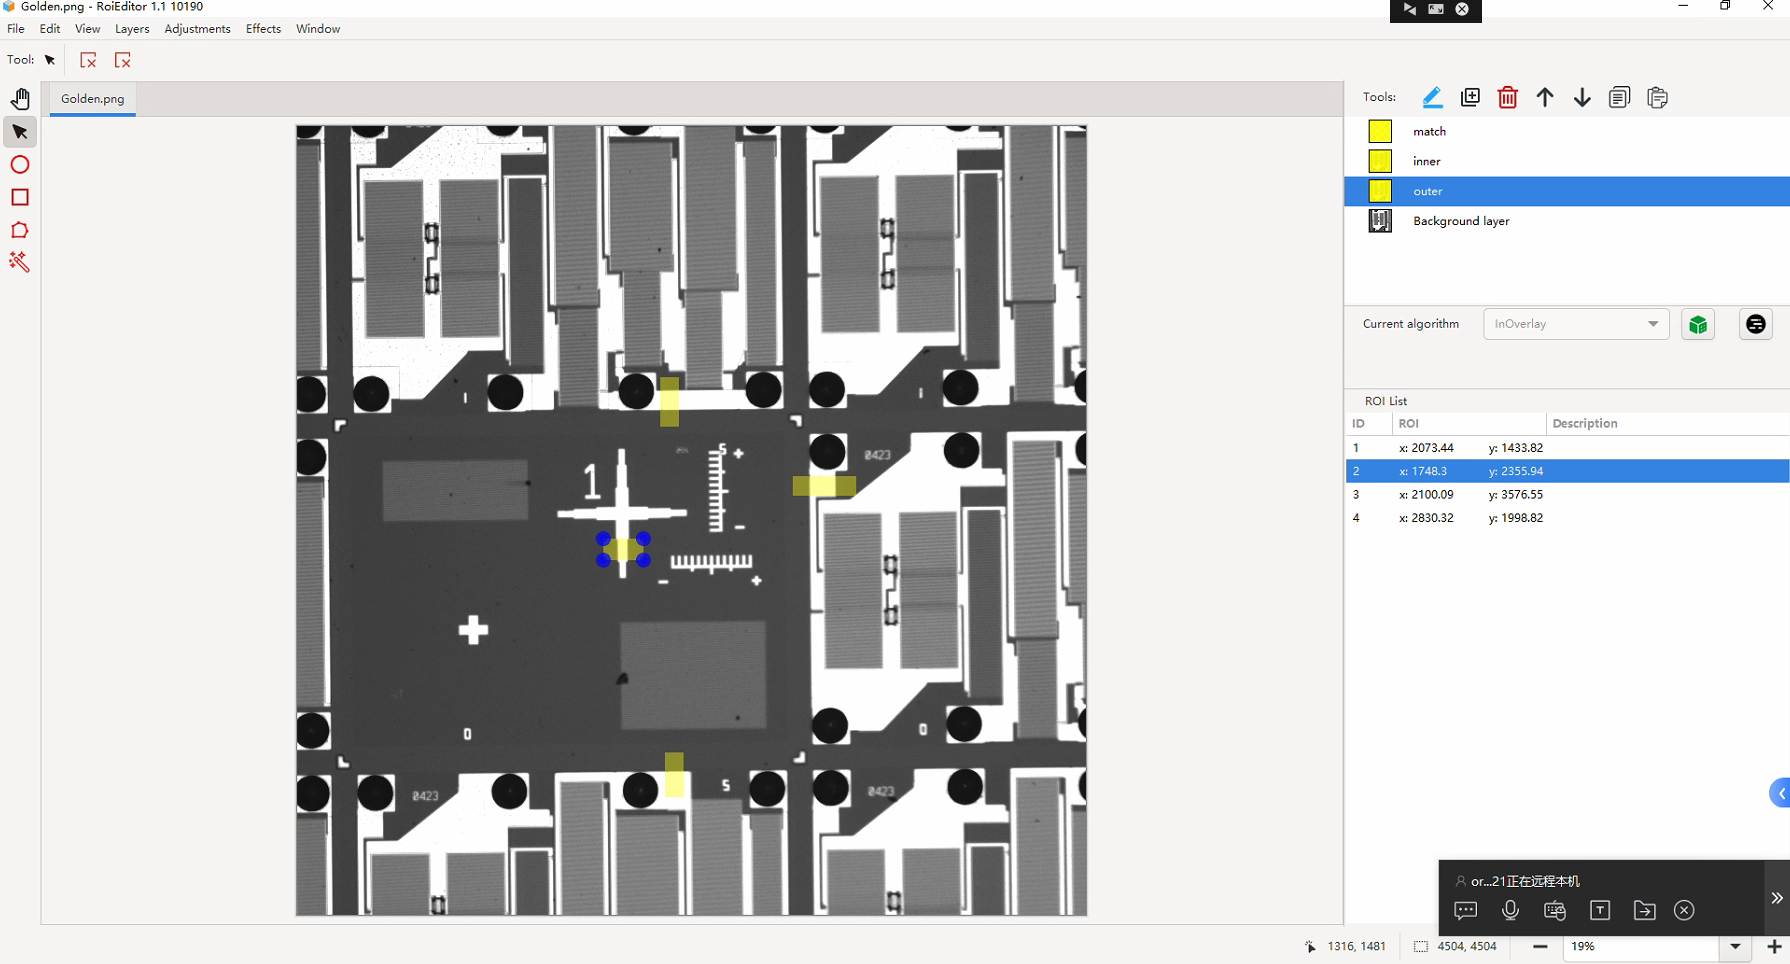Open the Window menu

318,29
